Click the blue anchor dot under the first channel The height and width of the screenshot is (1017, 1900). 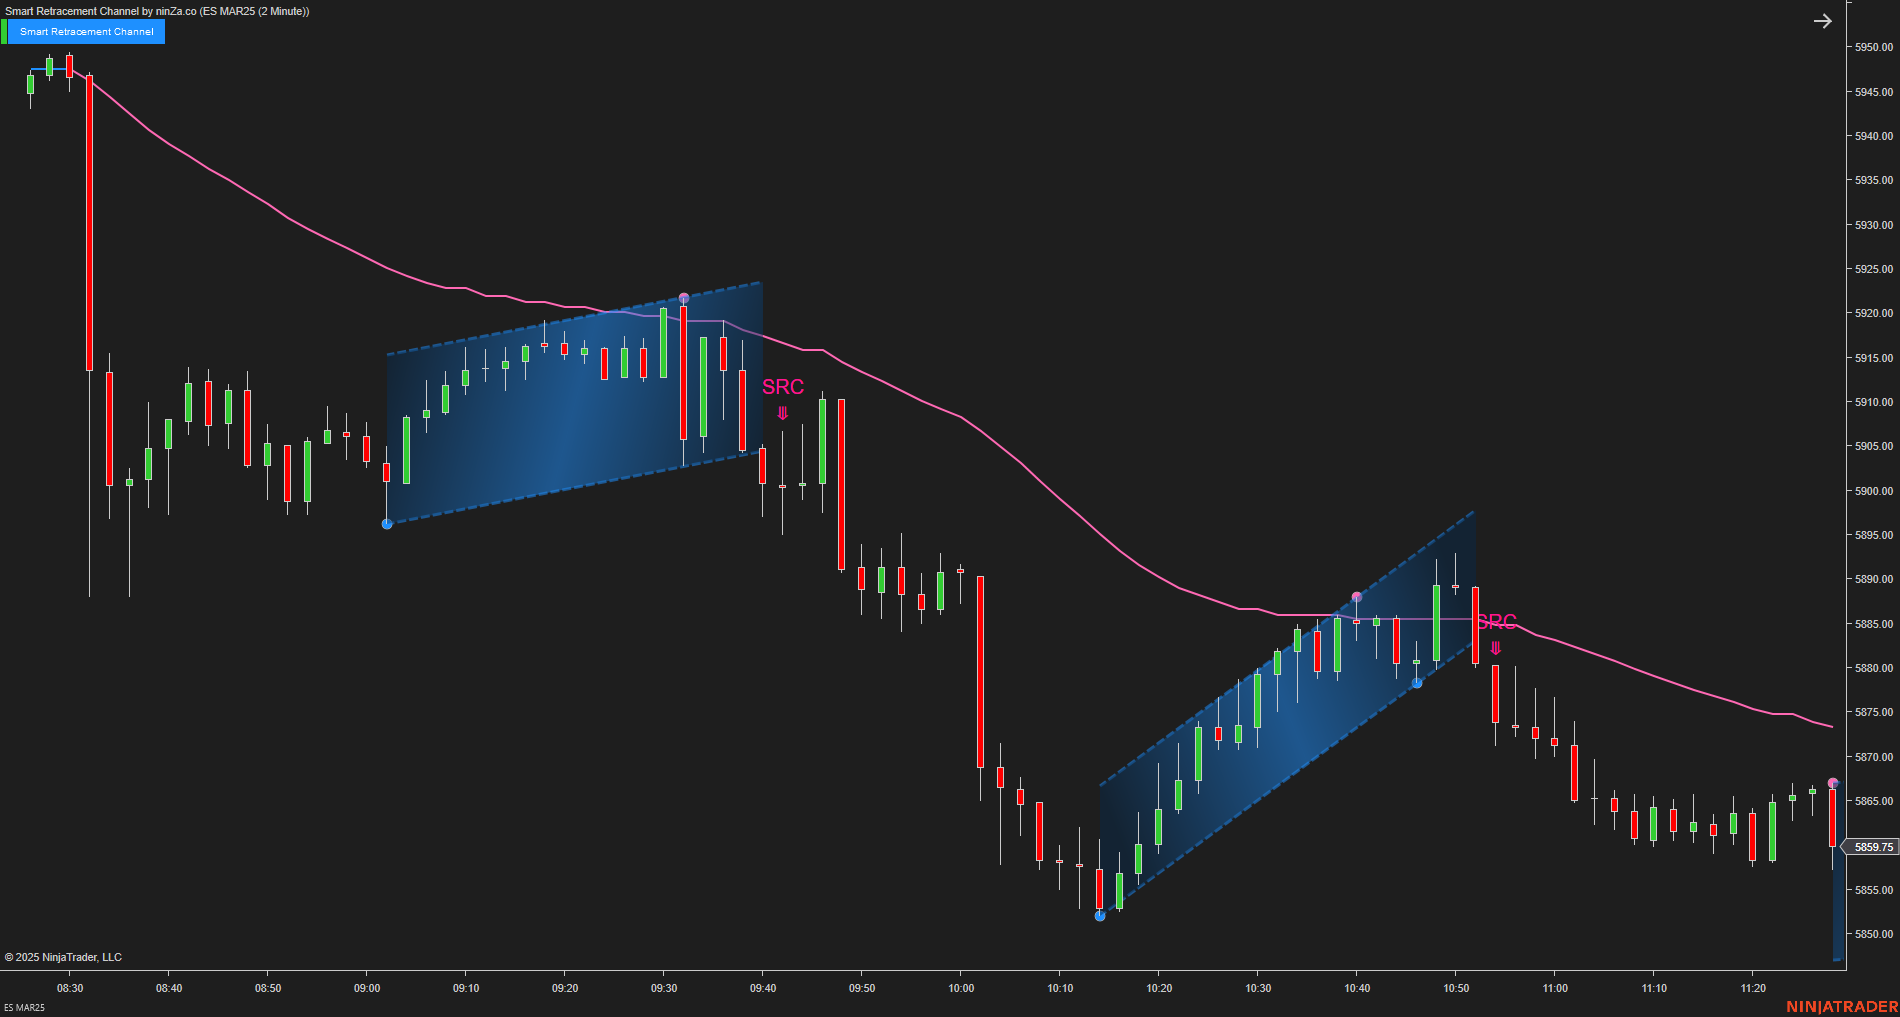(386, 522)
